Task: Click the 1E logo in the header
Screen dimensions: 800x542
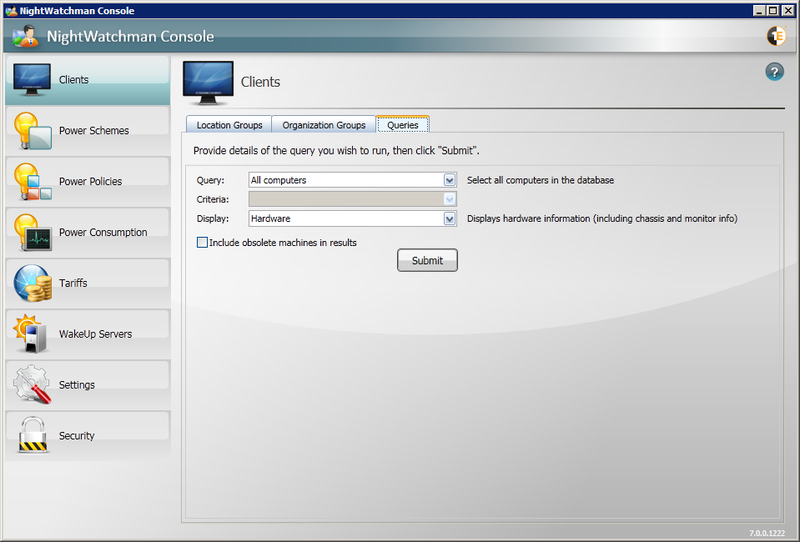Action: pos(775,37)
